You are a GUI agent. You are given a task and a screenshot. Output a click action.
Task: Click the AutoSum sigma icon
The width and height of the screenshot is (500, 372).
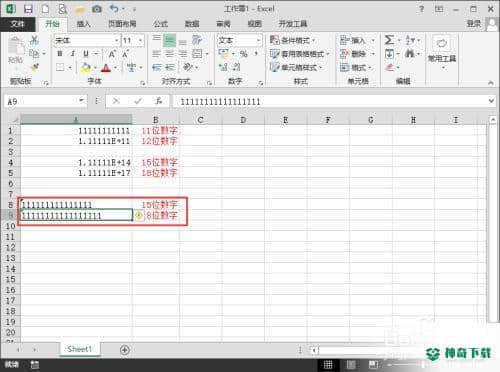[x=389, y=40]
